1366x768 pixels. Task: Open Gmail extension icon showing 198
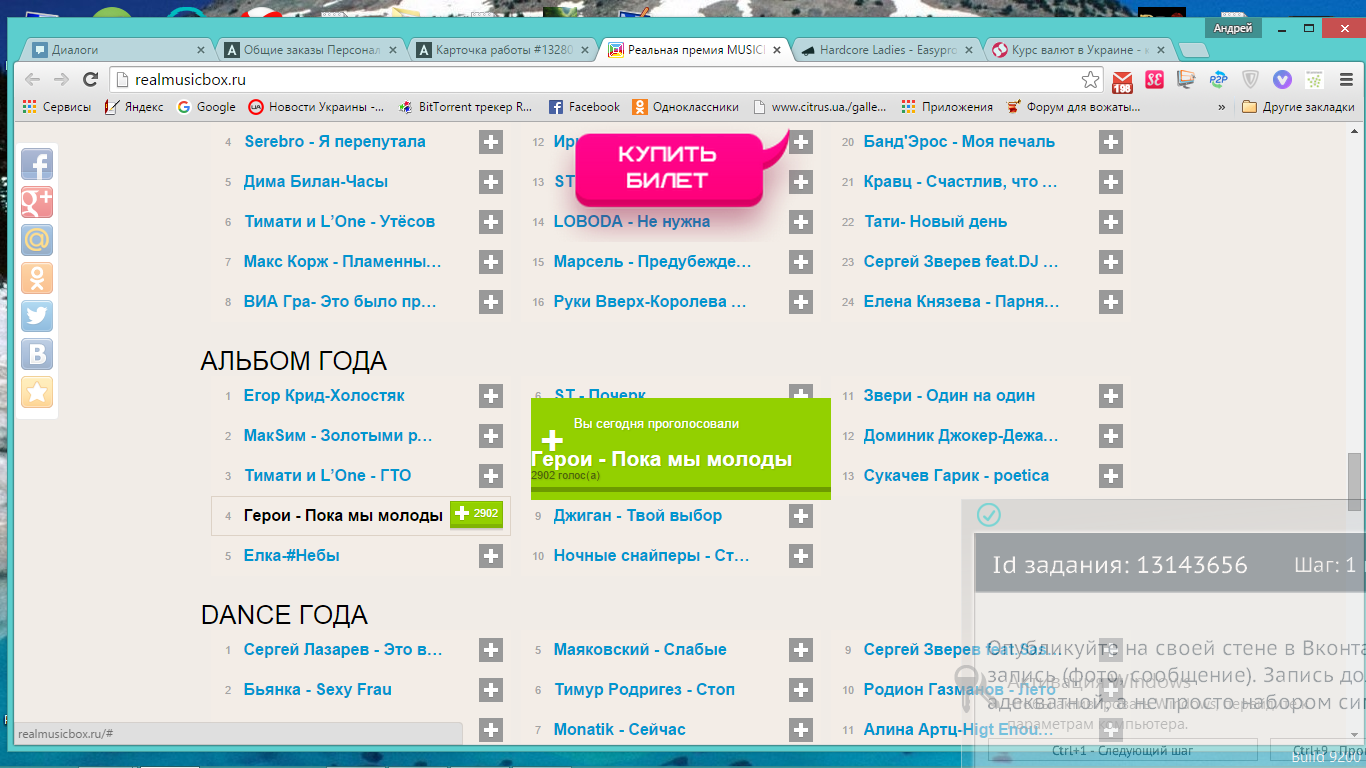1122,80
